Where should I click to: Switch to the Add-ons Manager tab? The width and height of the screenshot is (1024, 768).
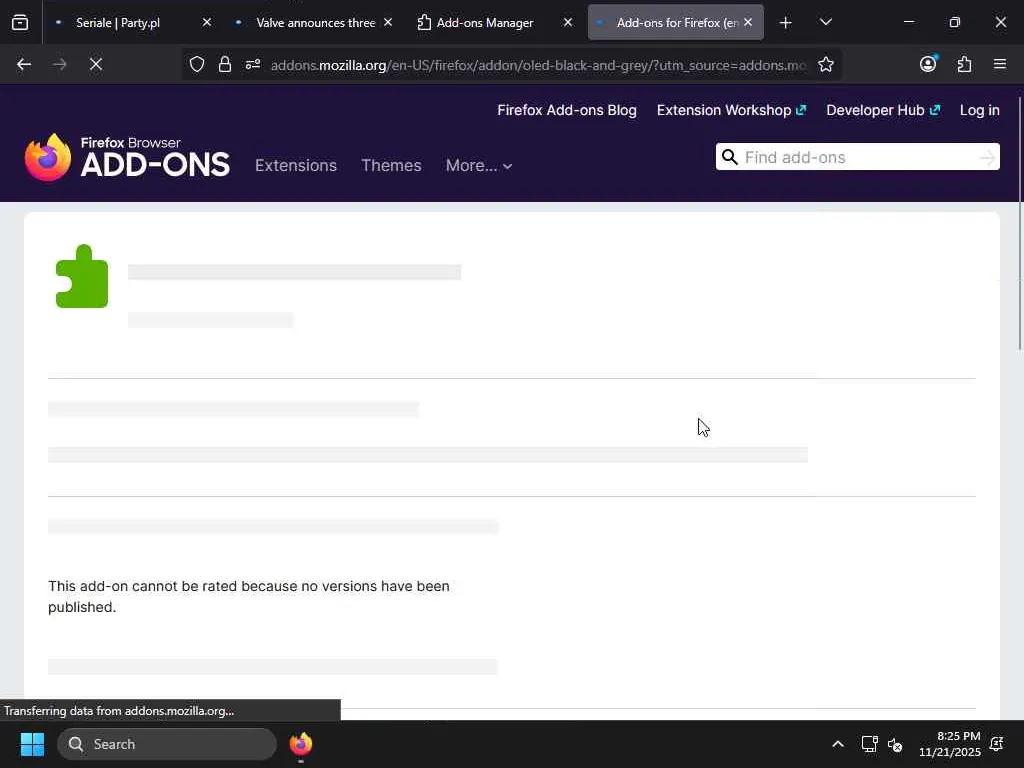click(494, 22)
